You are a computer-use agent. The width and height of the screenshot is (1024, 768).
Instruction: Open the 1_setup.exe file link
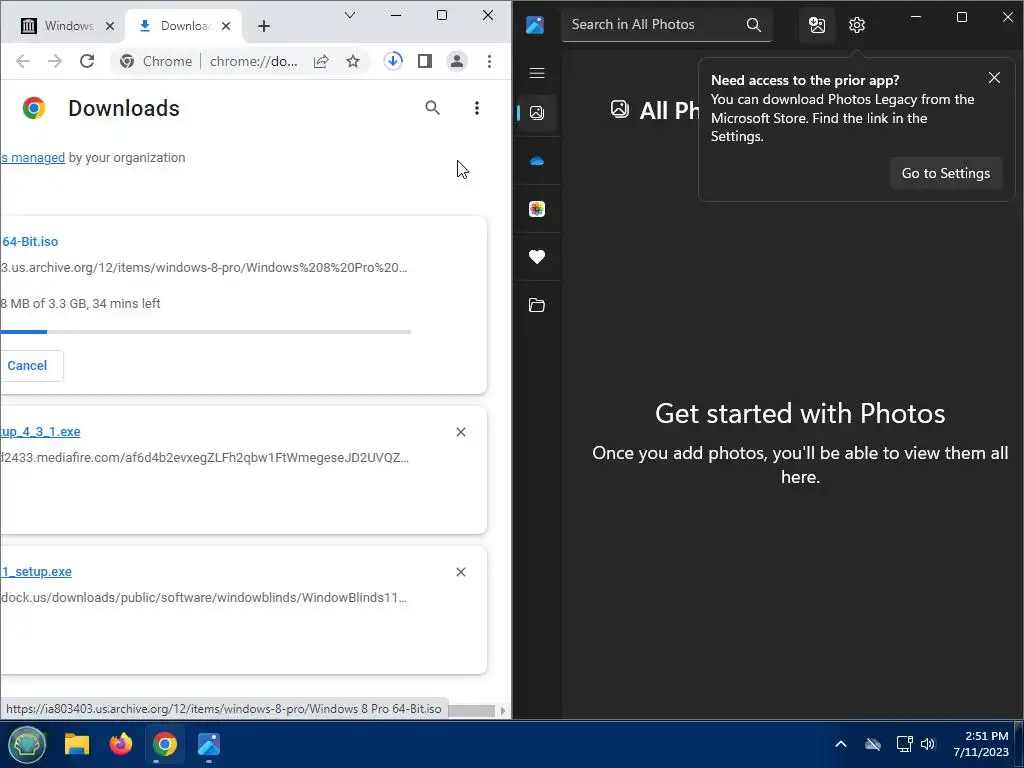(37, 572)
